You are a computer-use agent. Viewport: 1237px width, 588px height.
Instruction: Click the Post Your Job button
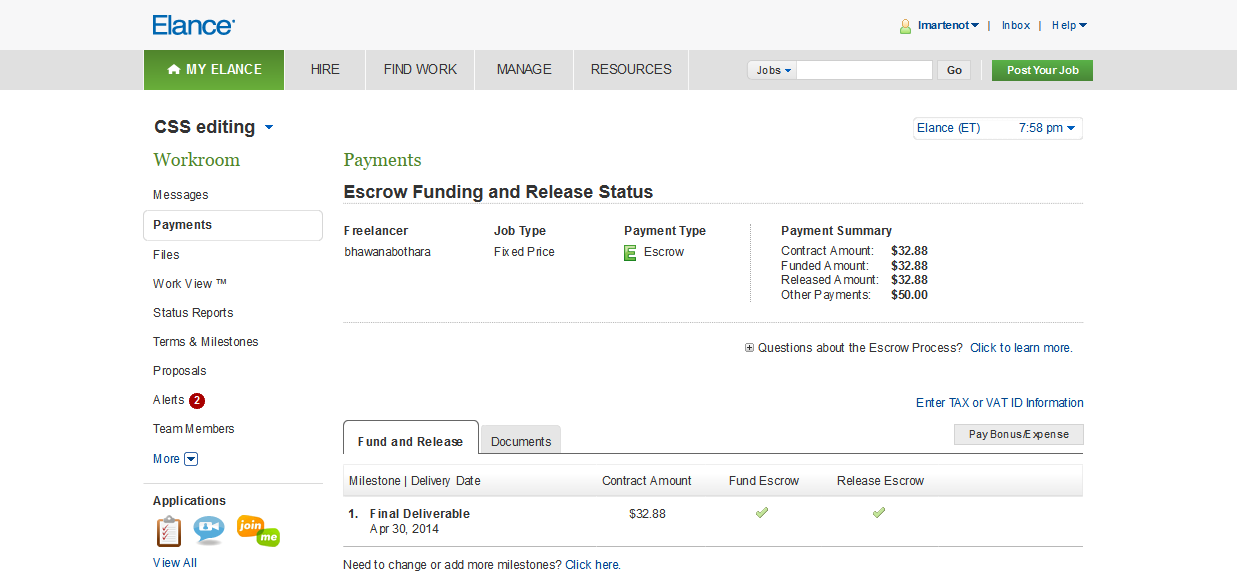[1042, 70]
